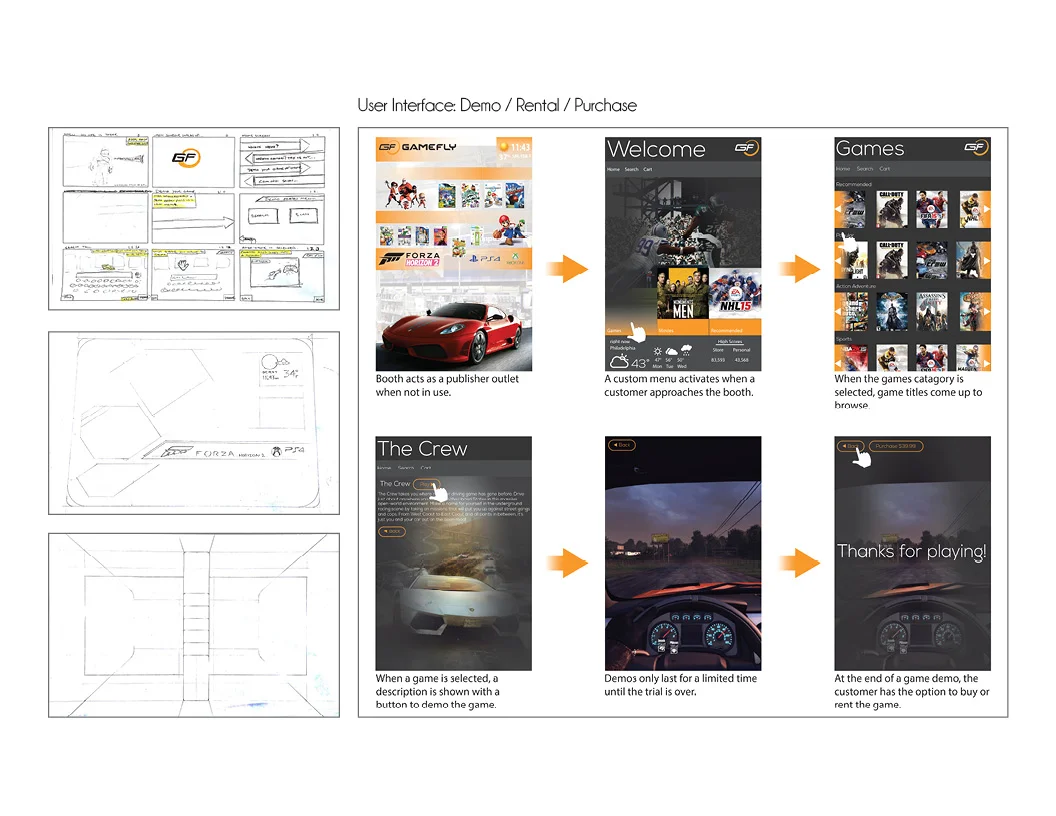Screen dimensions: 1056x816
Task: Click the rainy Wednesday forecast icon
Action: coord(686,350)
